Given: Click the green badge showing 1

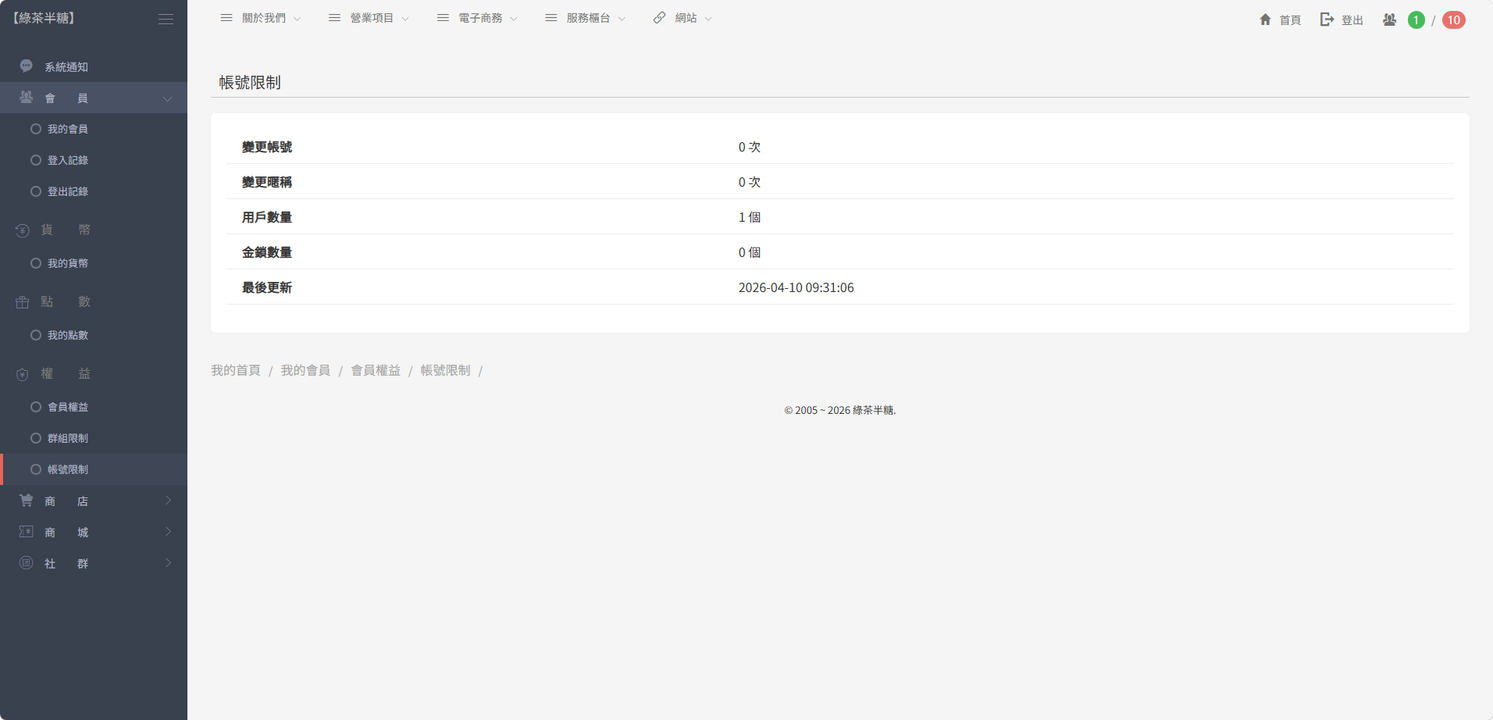Looking at the screenshot, I should [1415, 20].
